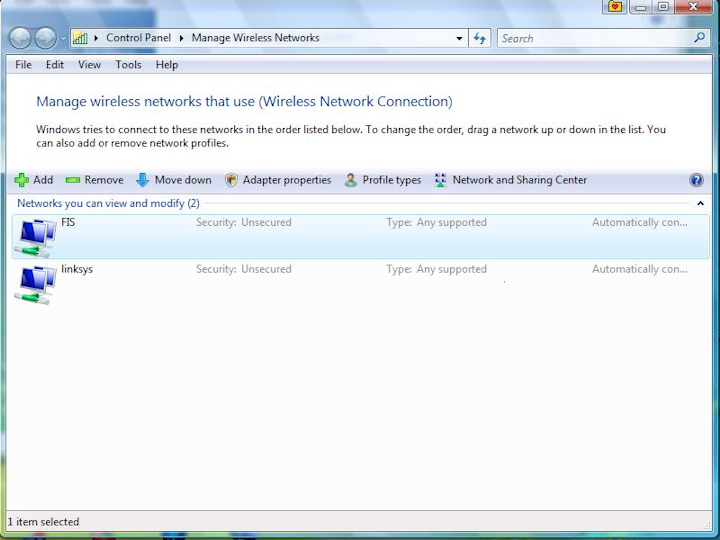Select the linksys network name

pyautogui.click(x=77, y=269)
